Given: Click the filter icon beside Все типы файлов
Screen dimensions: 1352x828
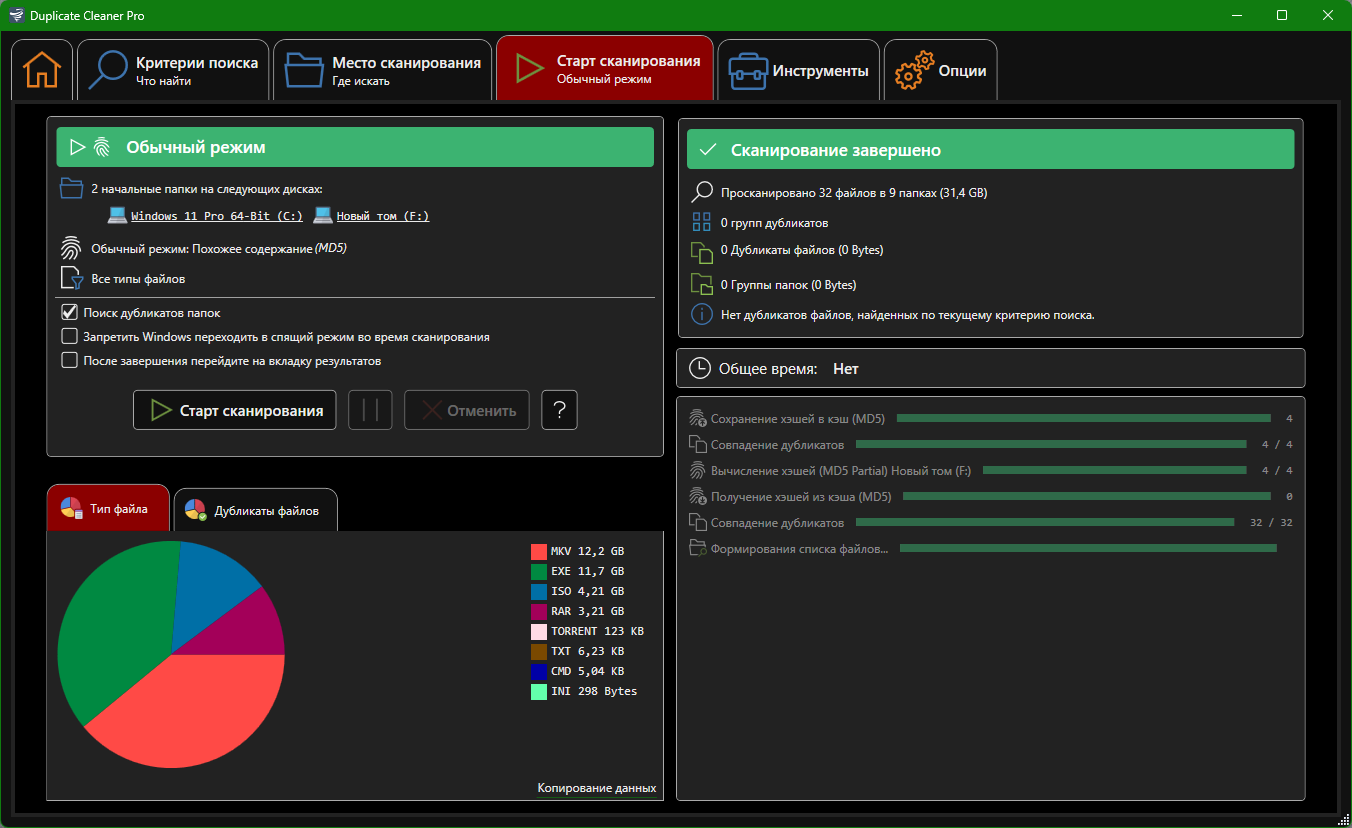Looking at the screenshot, I should (x=71, y=279).
